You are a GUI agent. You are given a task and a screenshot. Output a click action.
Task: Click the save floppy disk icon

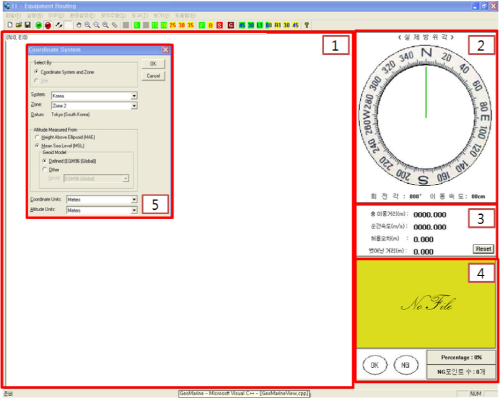tap(28, 25)
